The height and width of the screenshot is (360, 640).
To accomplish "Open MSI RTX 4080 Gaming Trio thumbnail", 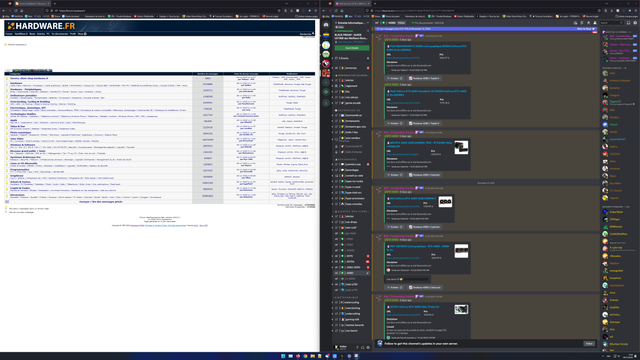I will 461,148.
